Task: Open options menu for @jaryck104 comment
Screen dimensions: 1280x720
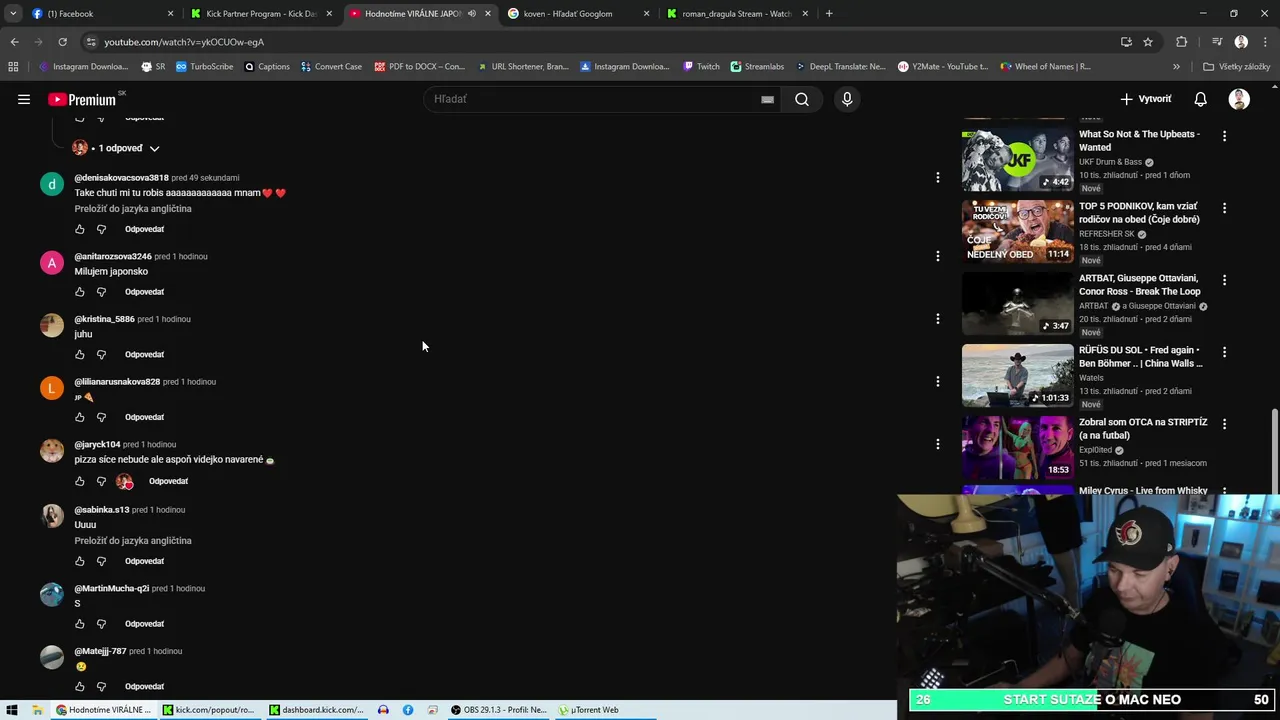Action: pos(937,444)
